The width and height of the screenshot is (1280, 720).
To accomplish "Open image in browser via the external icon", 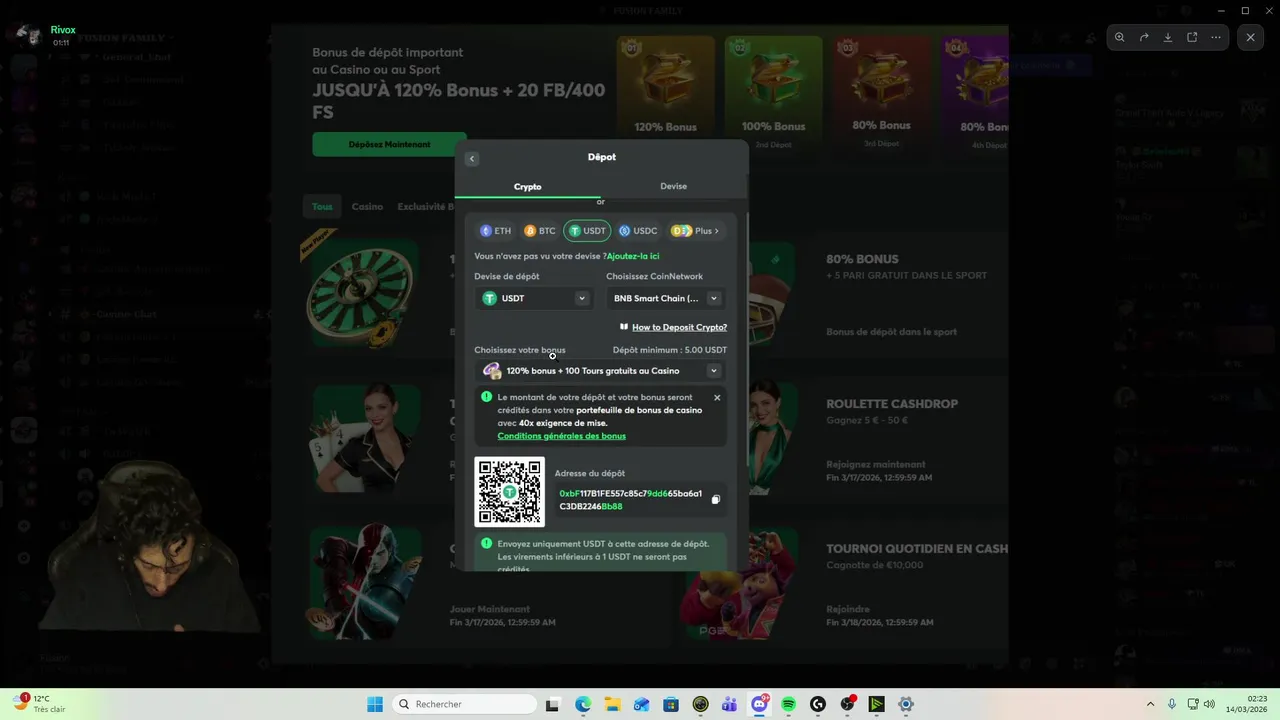I will click(x=1192, y=37).
